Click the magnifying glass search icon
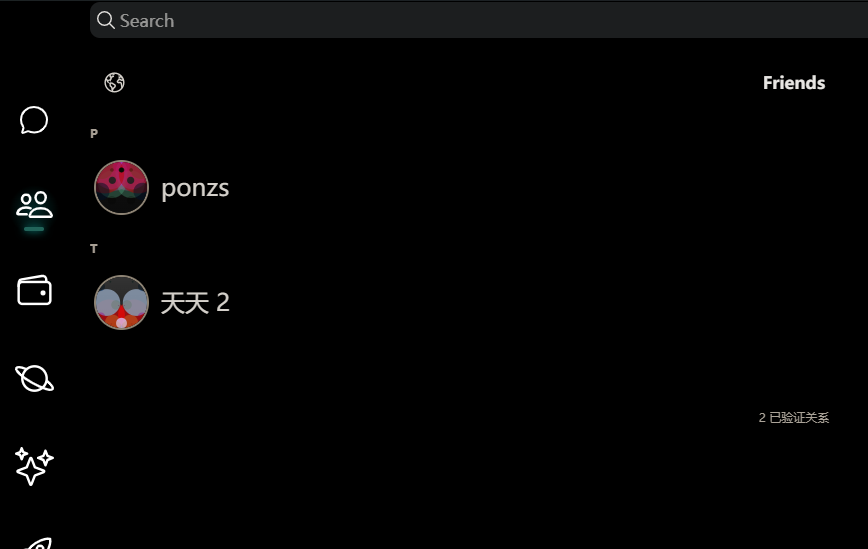 [105, 20]
